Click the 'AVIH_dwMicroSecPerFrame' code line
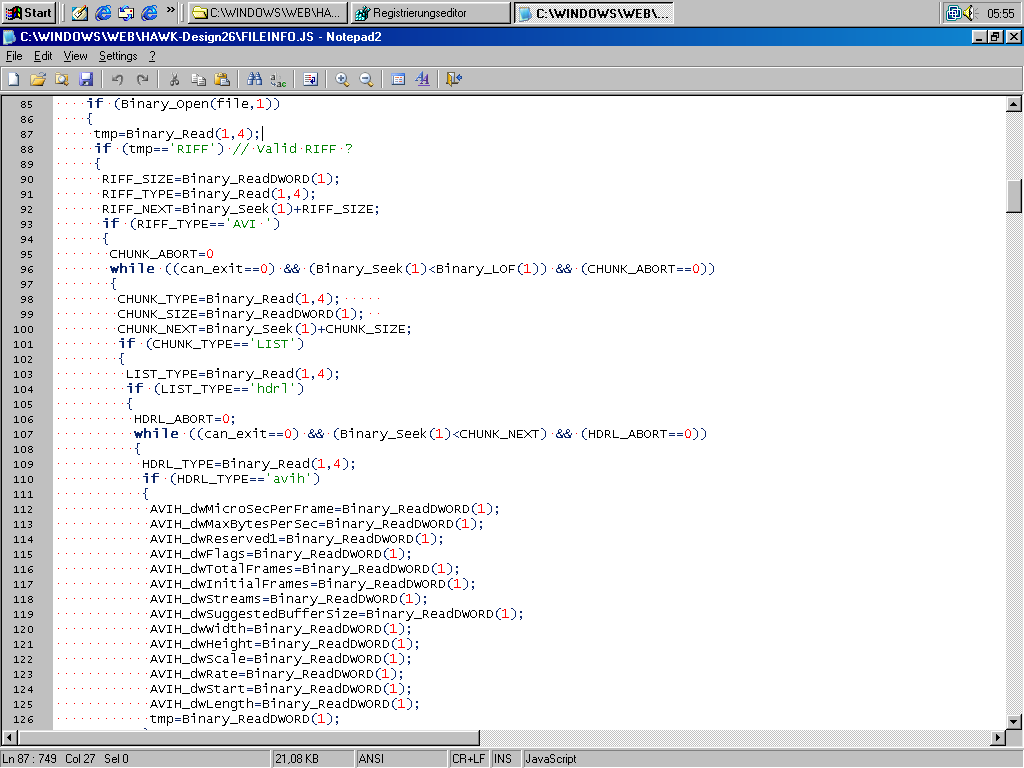The height and width of the screenshot is (768, 1024). [325, 509]
